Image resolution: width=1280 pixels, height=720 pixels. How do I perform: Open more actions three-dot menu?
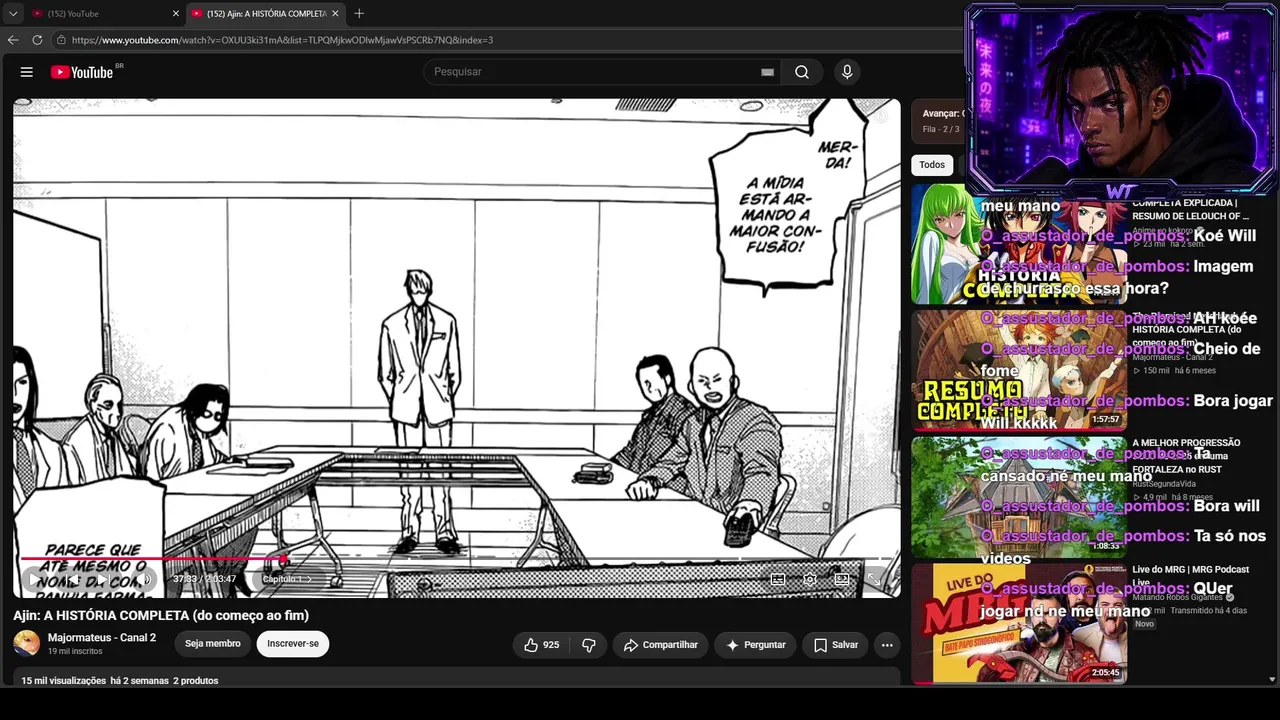(887, 645)
